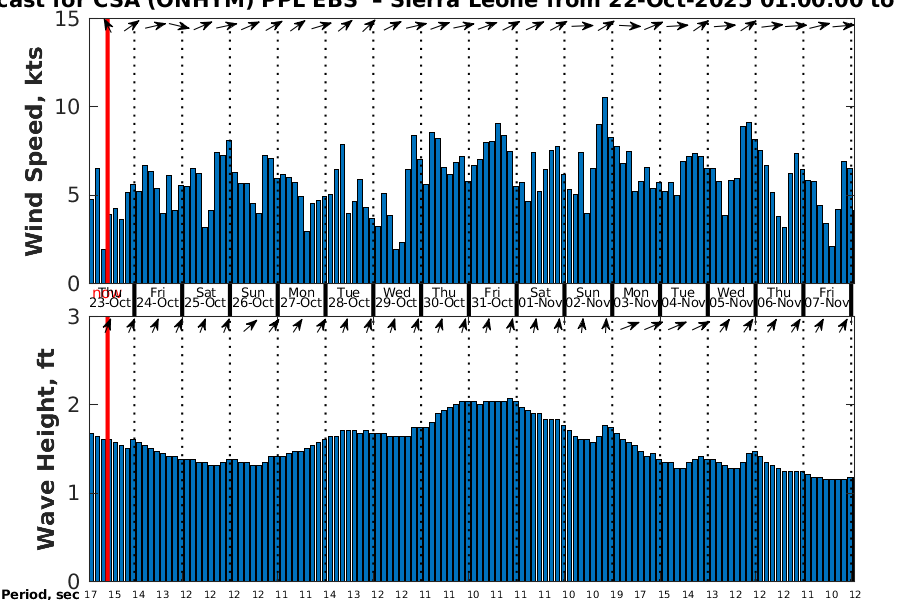The height and width of the screenshot is (600, 900).
Task: Click the red 'now' line in wave chart
Action: [x=107, y=450]
